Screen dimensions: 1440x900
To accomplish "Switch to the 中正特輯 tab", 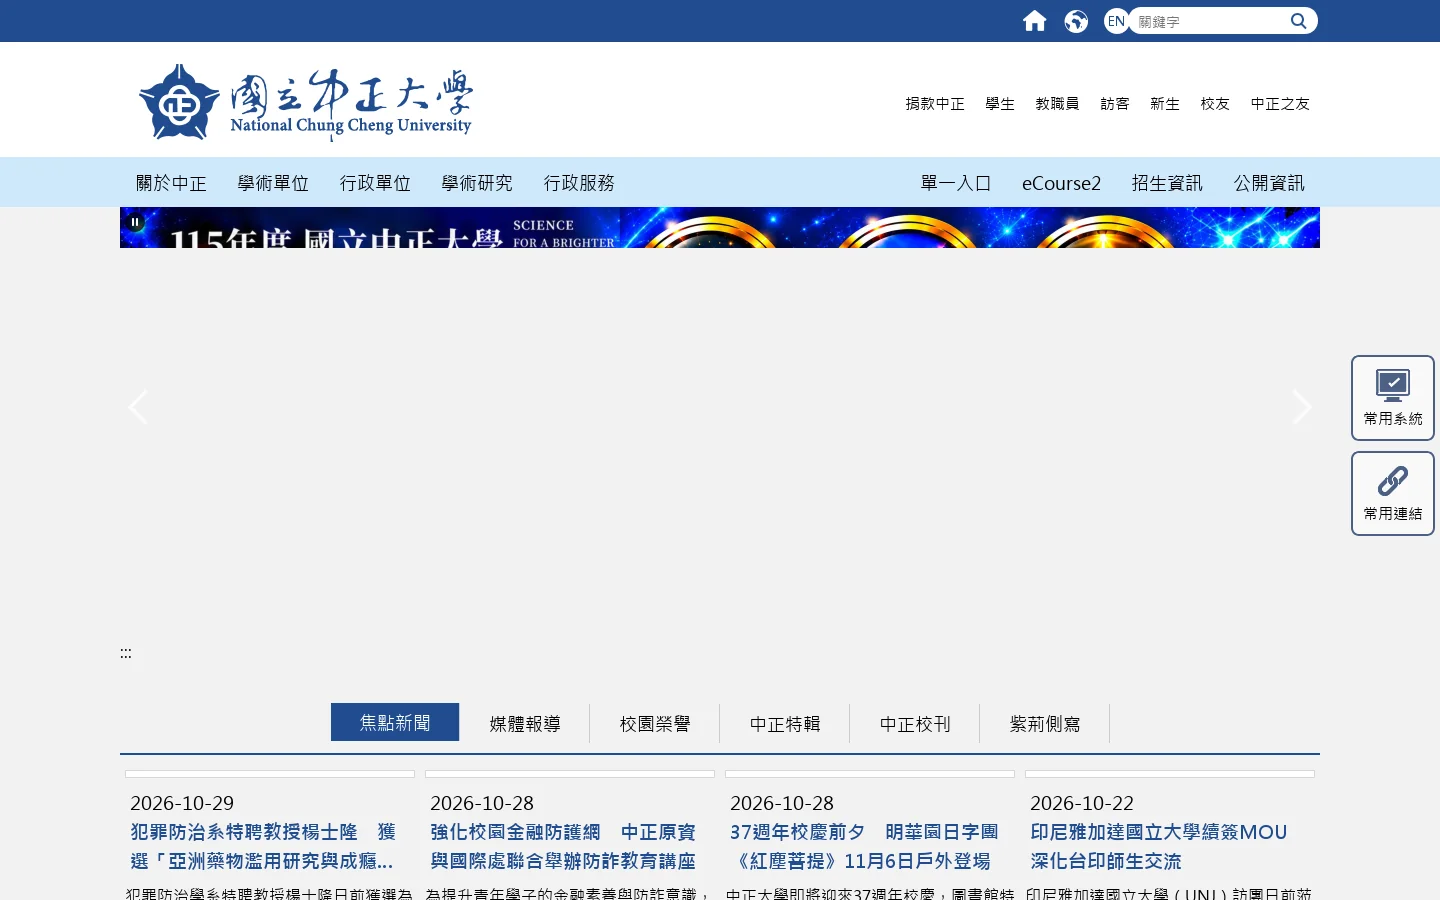I will pyautogui.click(x=785, y=723).
